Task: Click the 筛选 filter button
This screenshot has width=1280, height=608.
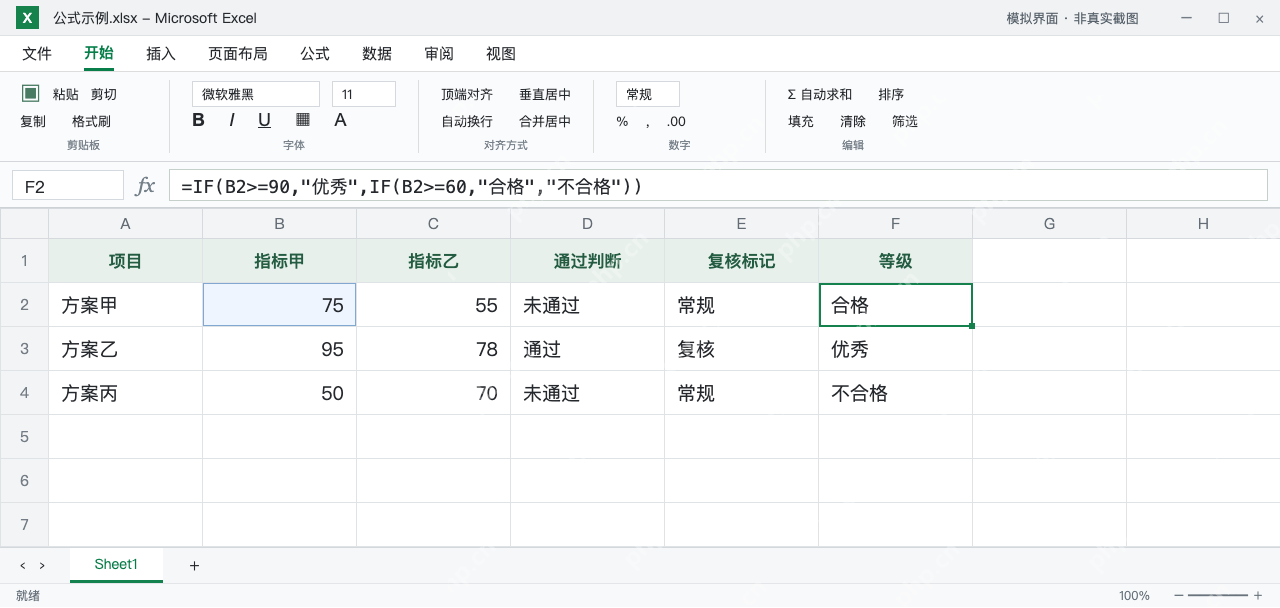Action: [x=905, y=122]
